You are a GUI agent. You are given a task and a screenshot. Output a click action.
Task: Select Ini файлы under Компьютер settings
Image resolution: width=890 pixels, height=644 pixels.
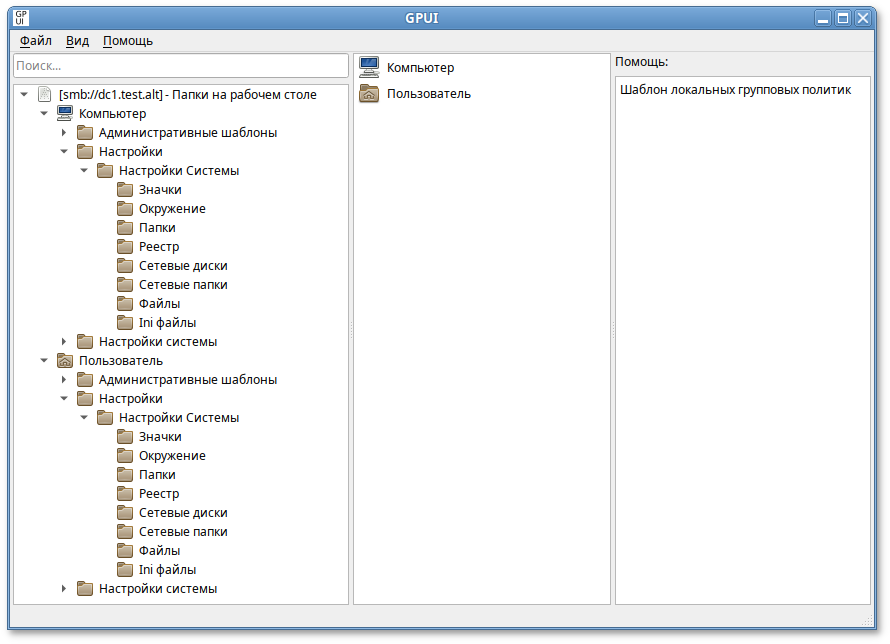167,323
